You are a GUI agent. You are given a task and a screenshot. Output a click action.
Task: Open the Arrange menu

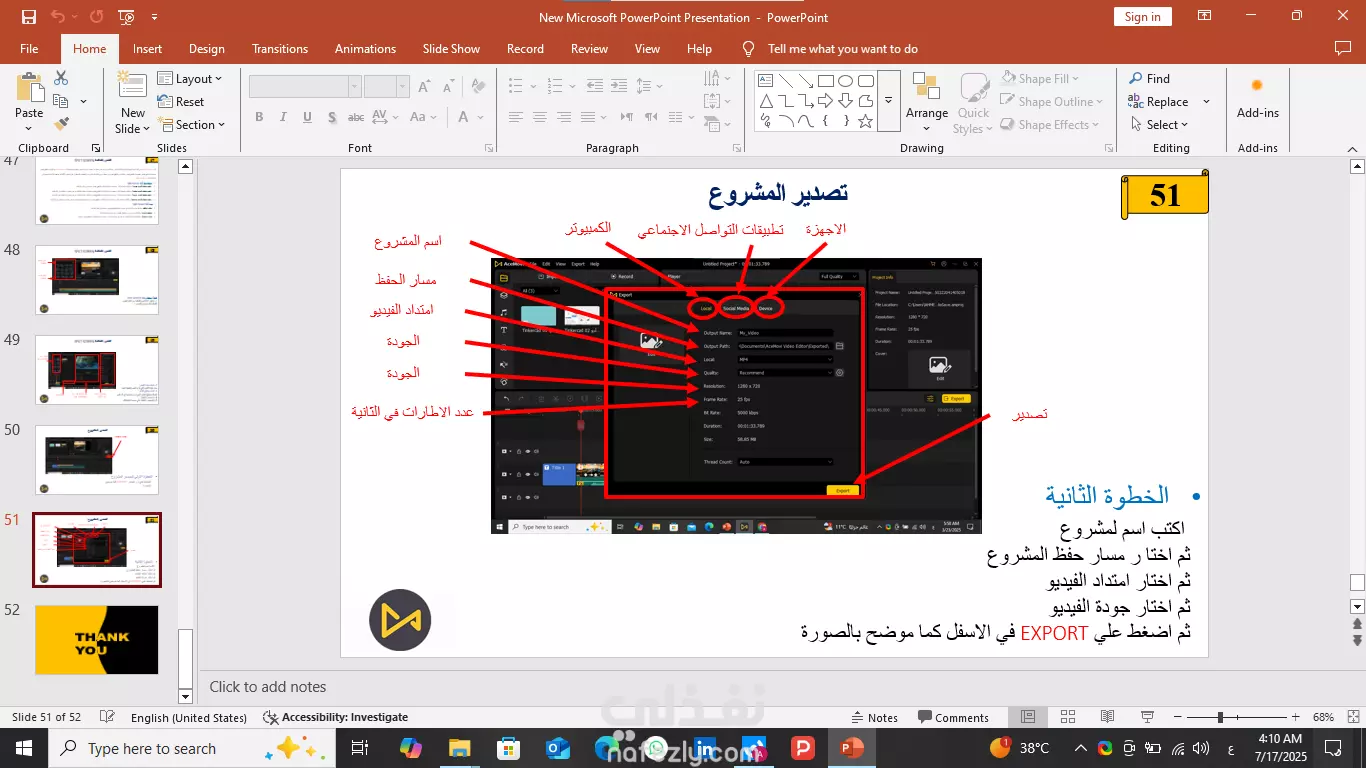927,102
